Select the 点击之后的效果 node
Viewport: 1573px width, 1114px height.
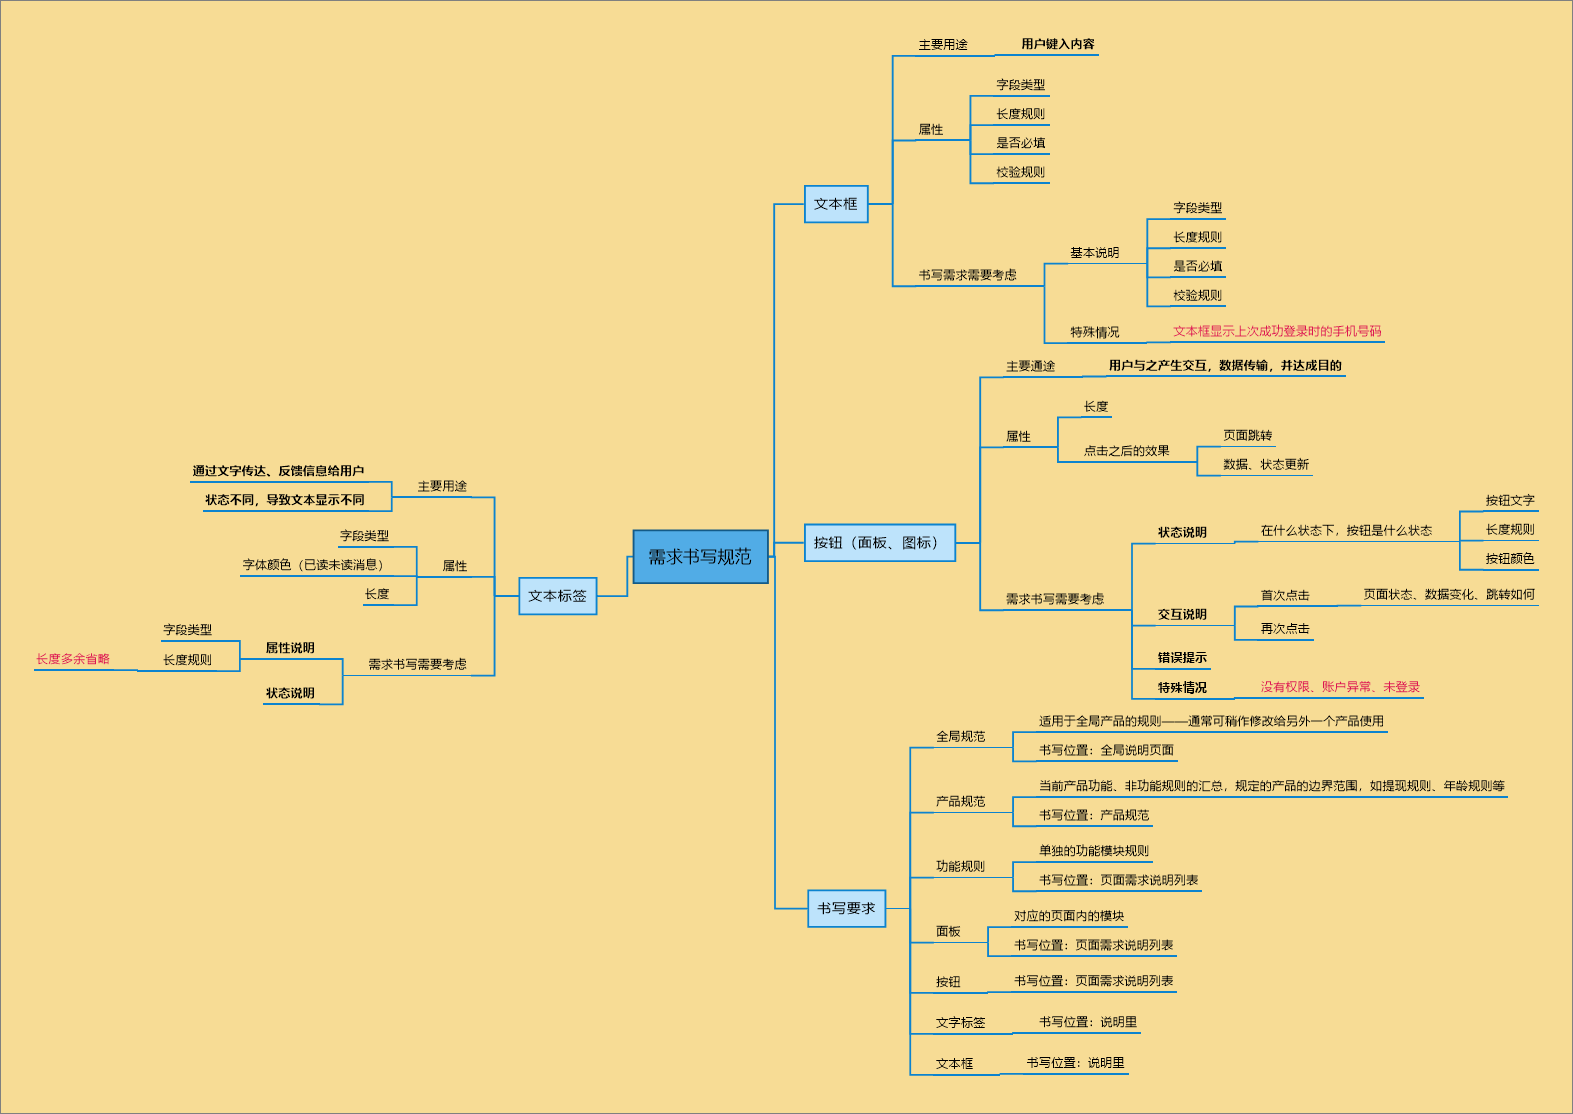1126,451
